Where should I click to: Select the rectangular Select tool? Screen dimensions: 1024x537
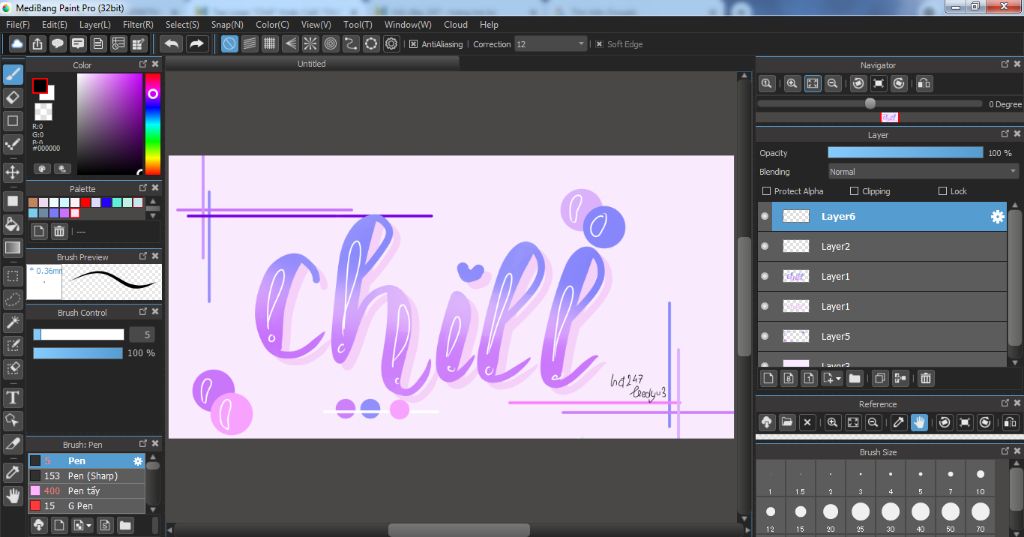click(12, 276)
